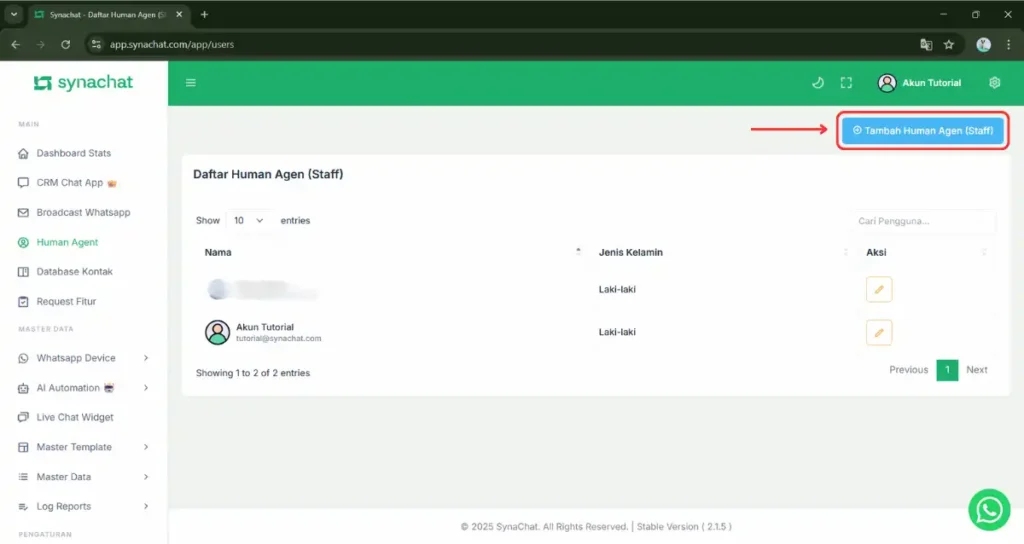Go to the Previous table page
The width and height of the screenshot is (1024, 544).
(x=908, y=370)
